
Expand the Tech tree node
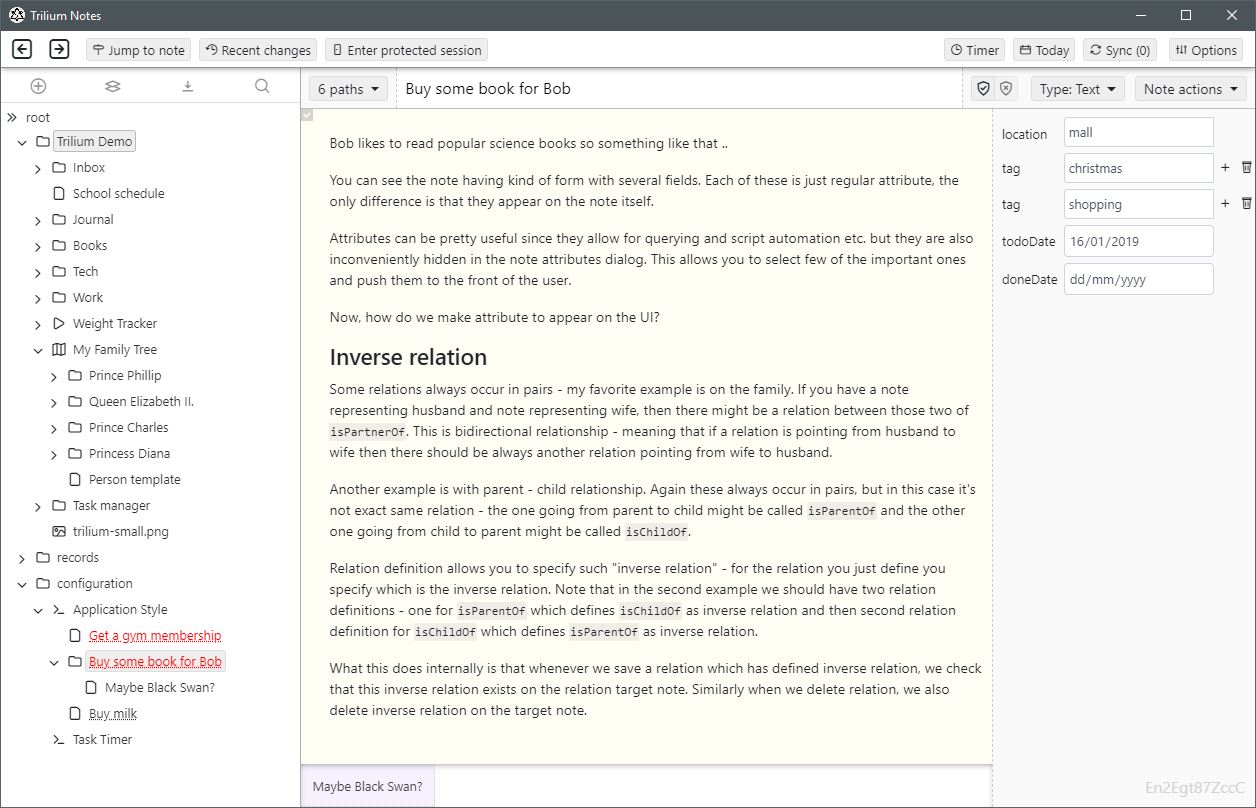tap(38, 272)
